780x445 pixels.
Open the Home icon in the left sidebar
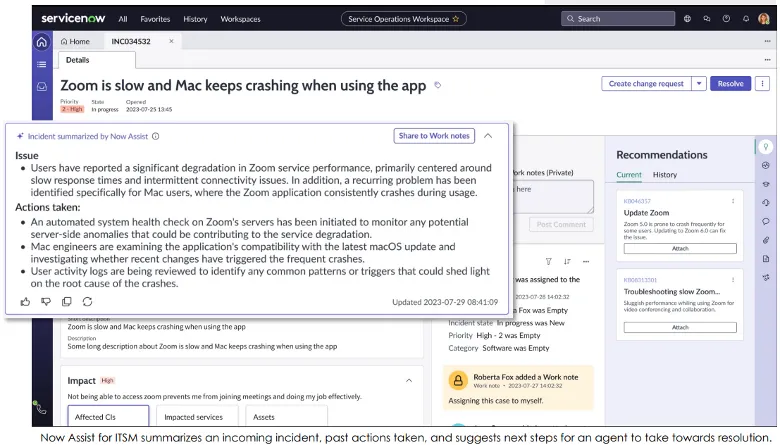point(42,42)
